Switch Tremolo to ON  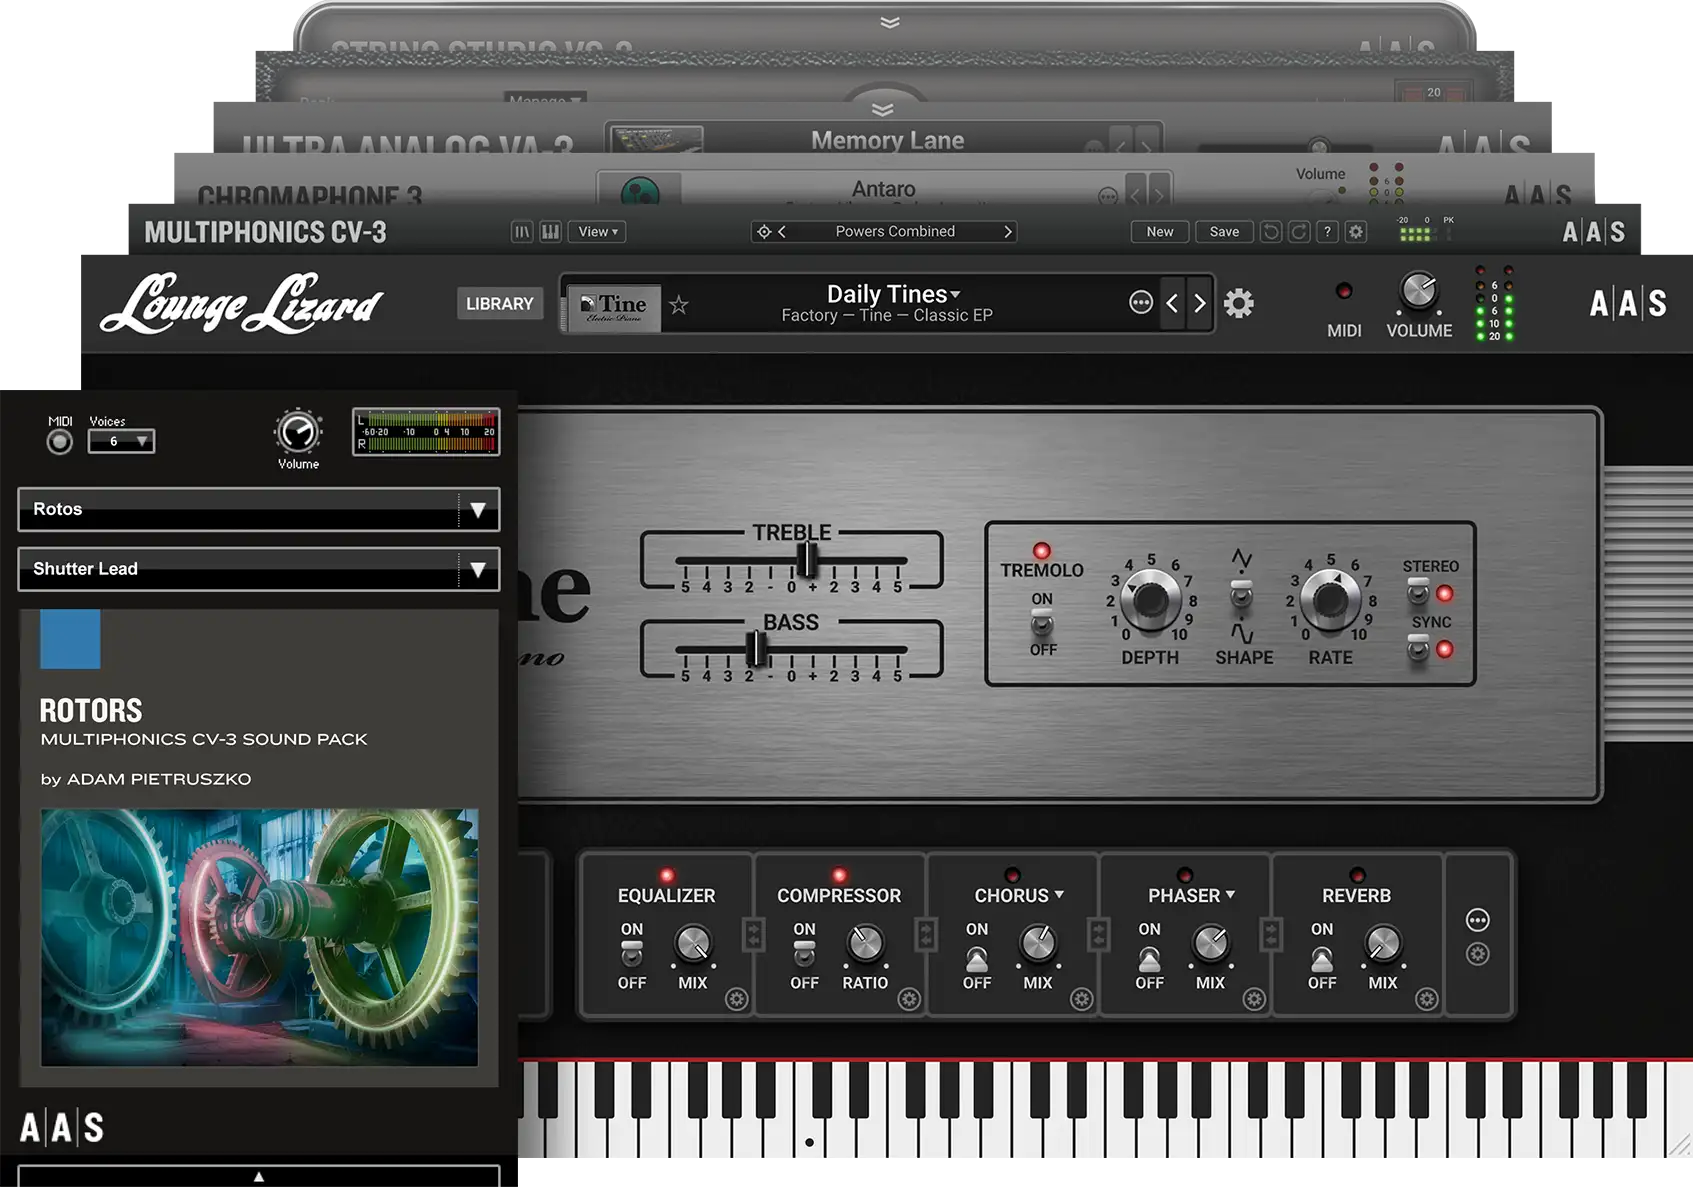pyautogui.click(x=1042, y=618)
